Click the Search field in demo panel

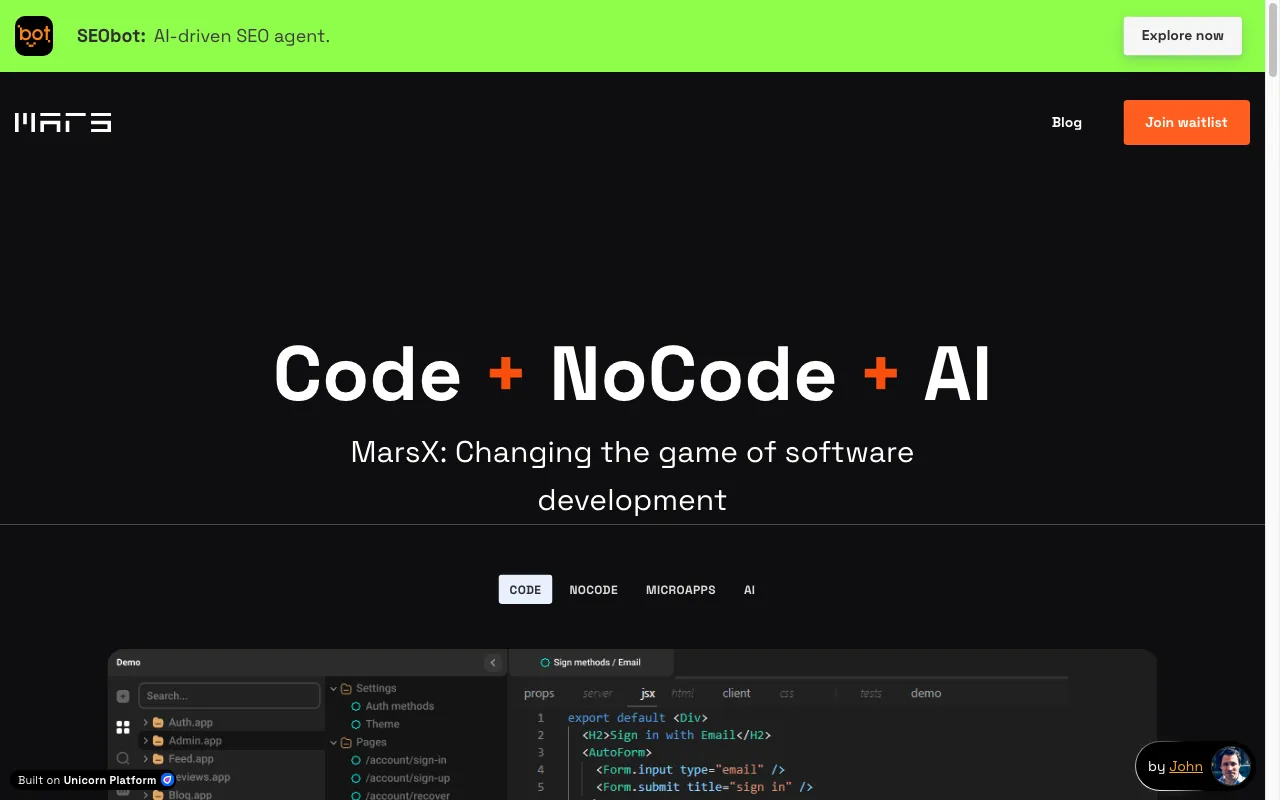coord(229,696)
